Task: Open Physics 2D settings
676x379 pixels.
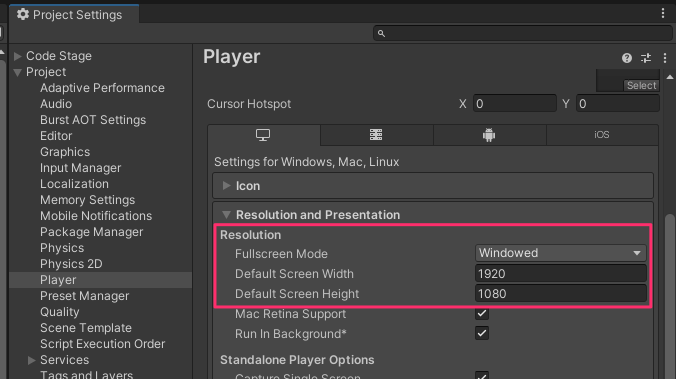Action: click(x=71, y=264)
